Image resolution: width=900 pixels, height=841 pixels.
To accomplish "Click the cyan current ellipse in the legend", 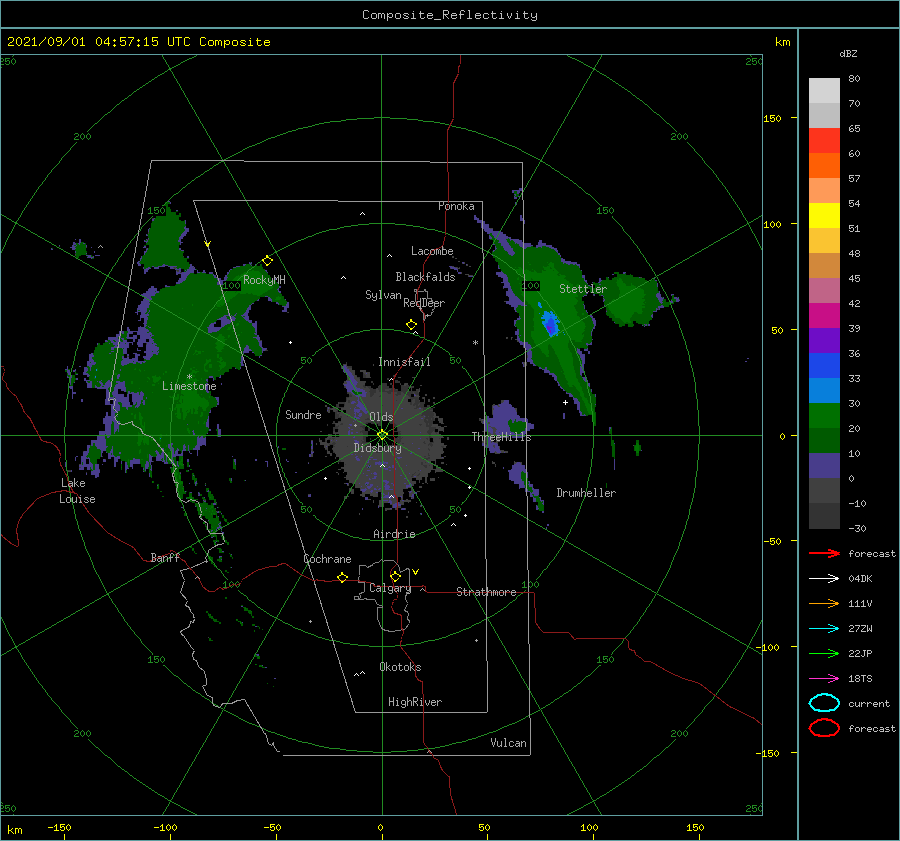I will (824, 703).
